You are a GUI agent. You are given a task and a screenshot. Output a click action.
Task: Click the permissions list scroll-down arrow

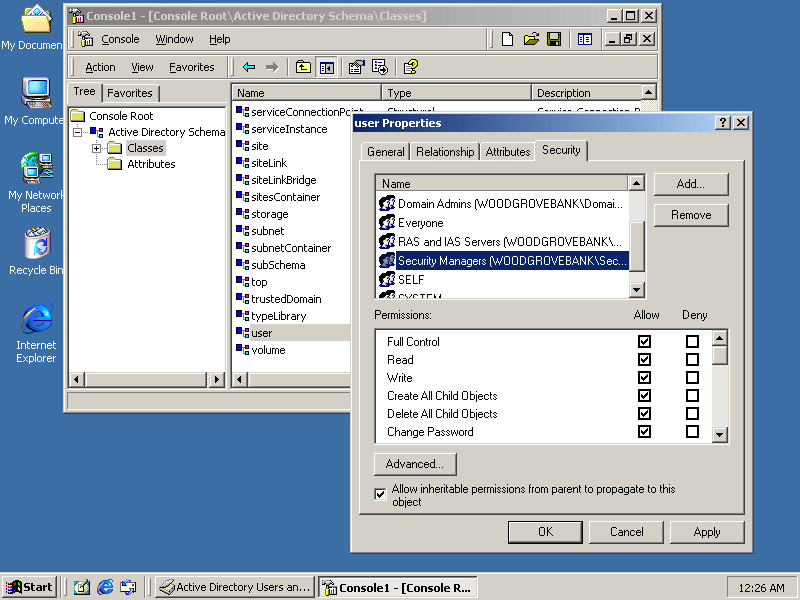tap(720, 435)
